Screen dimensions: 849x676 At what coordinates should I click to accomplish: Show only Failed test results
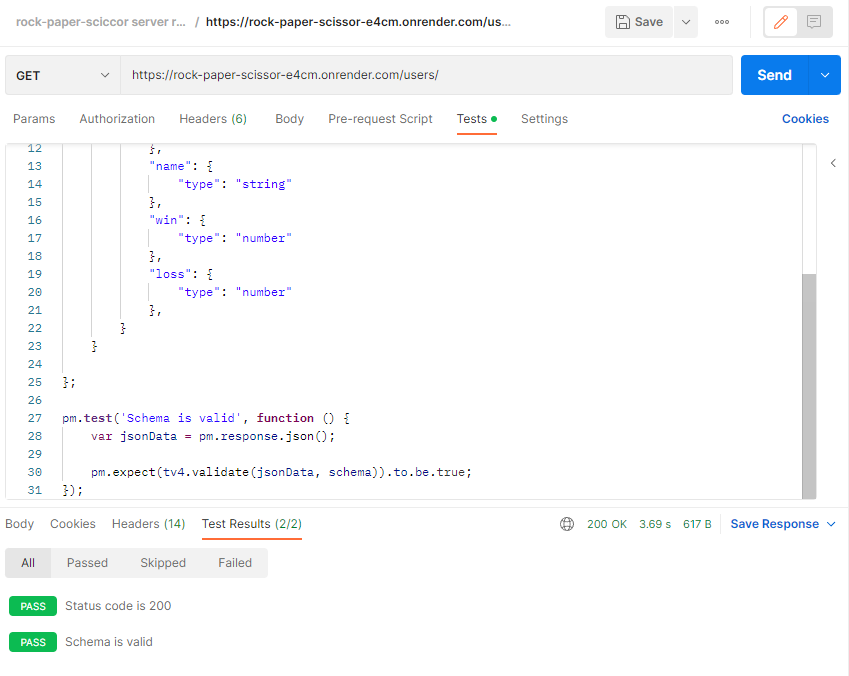click(x=234, y=562)
